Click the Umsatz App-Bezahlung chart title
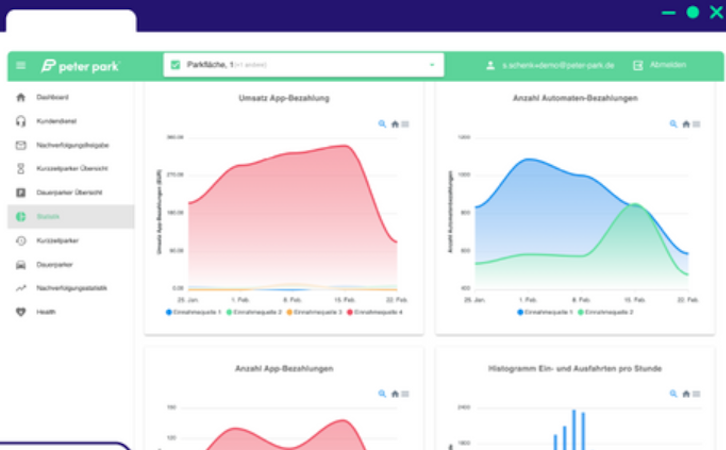 click(x=284, y=98)
